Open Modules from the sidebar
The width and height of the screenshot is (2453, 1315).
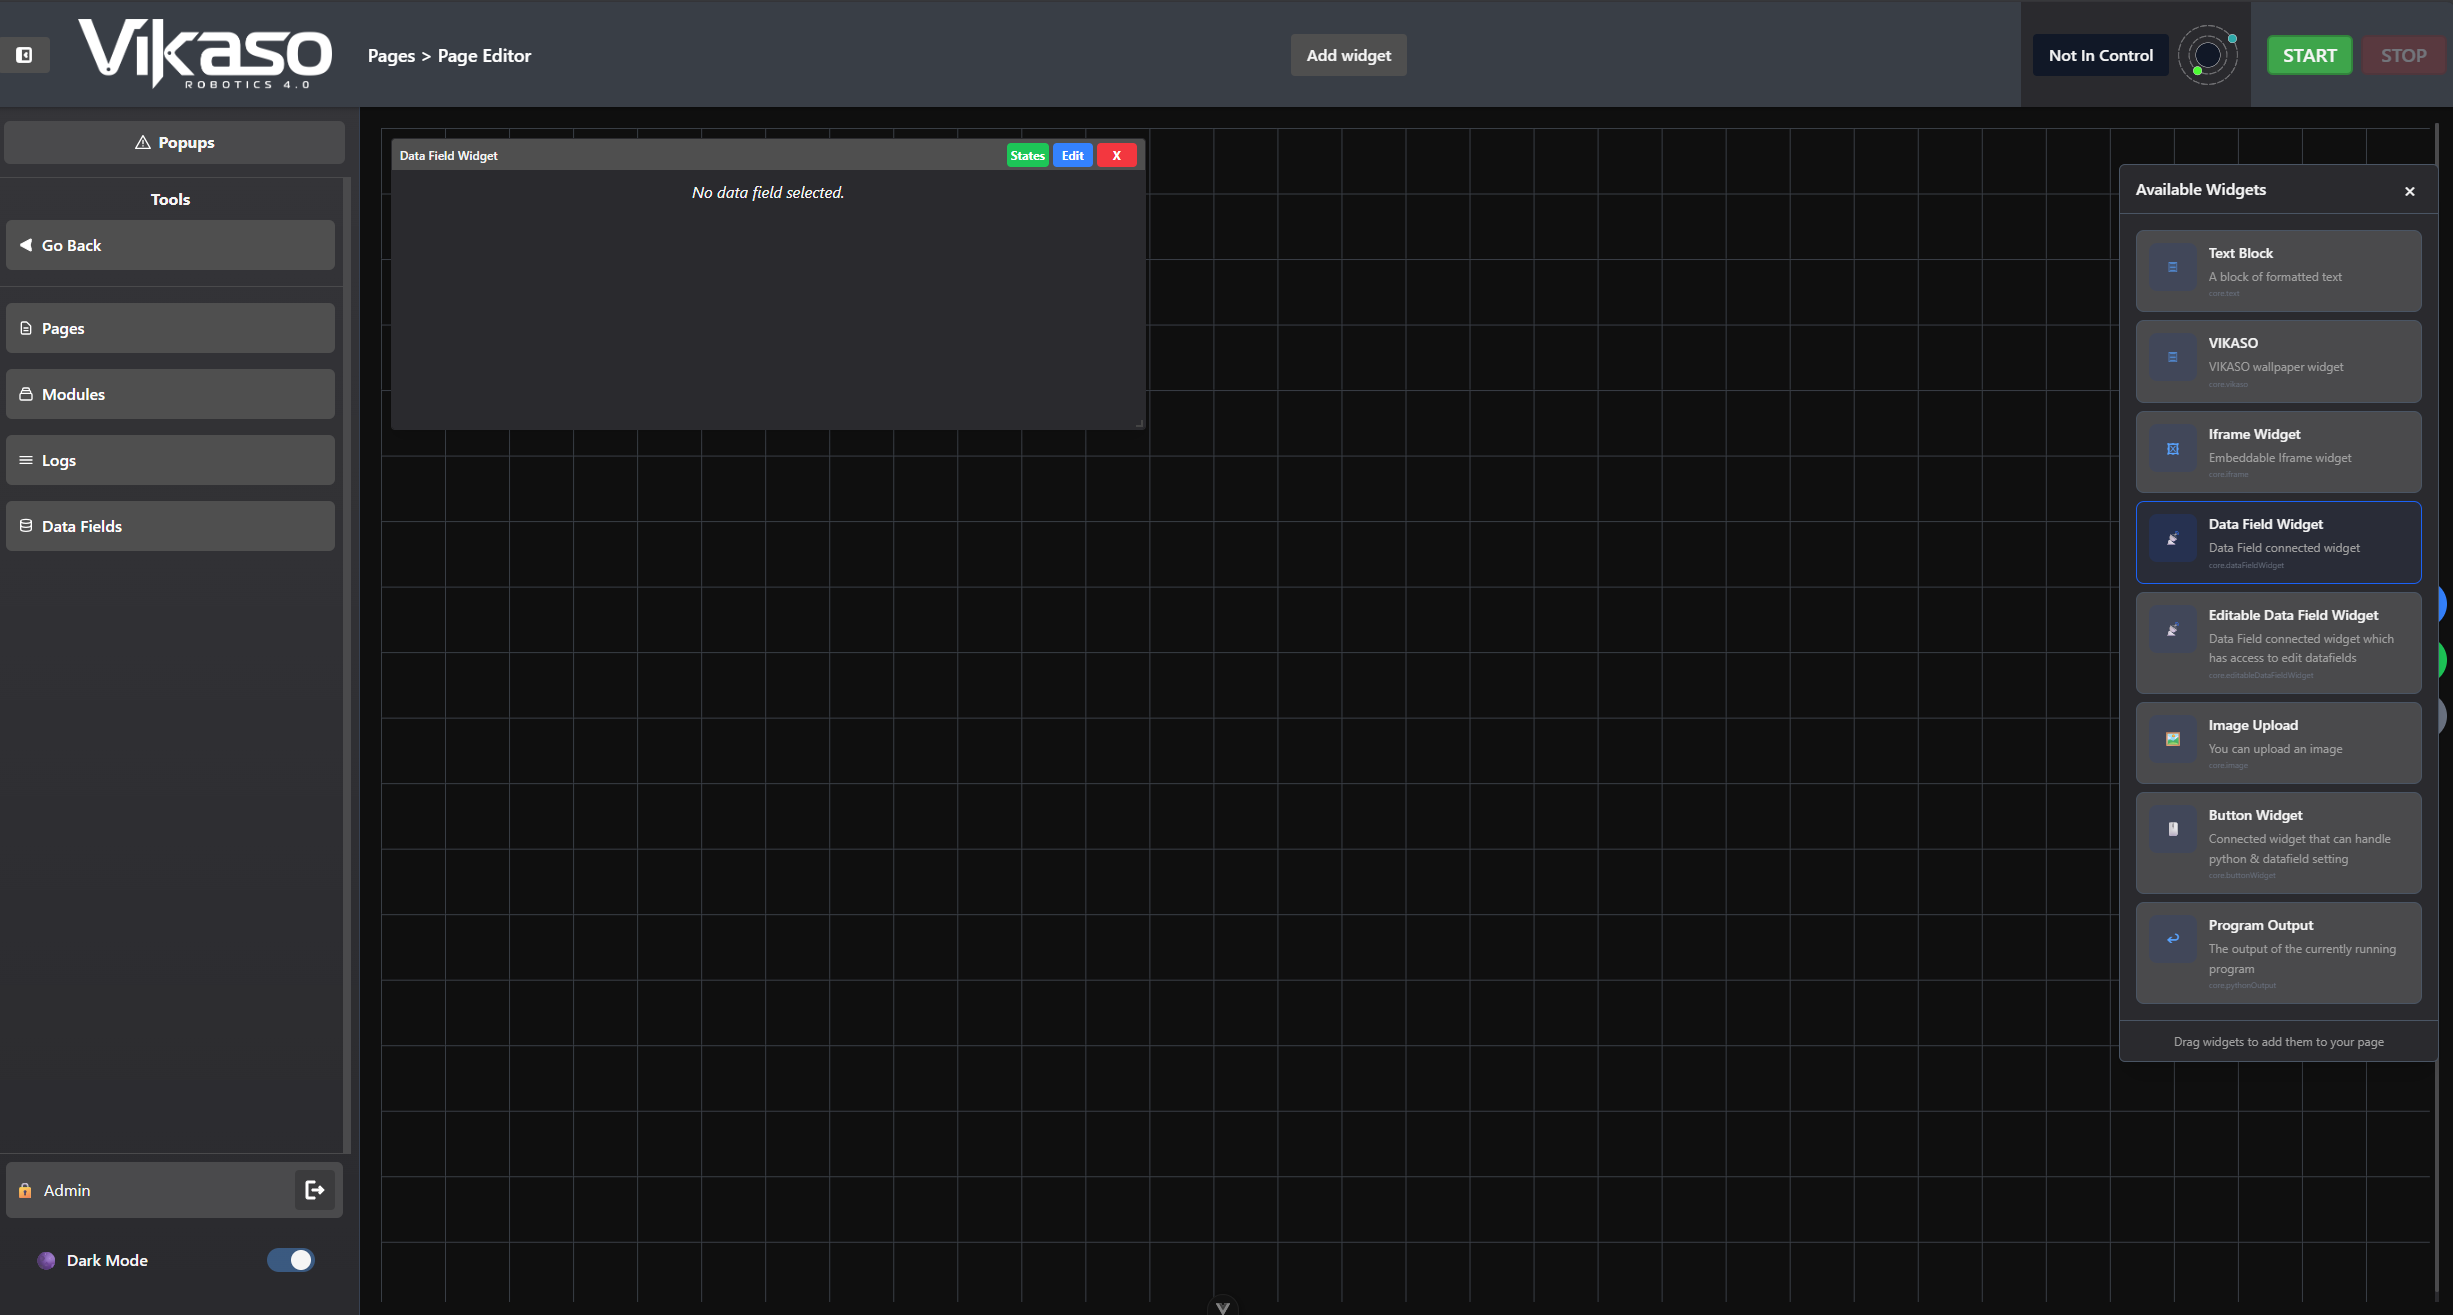[x=170, y=394]
